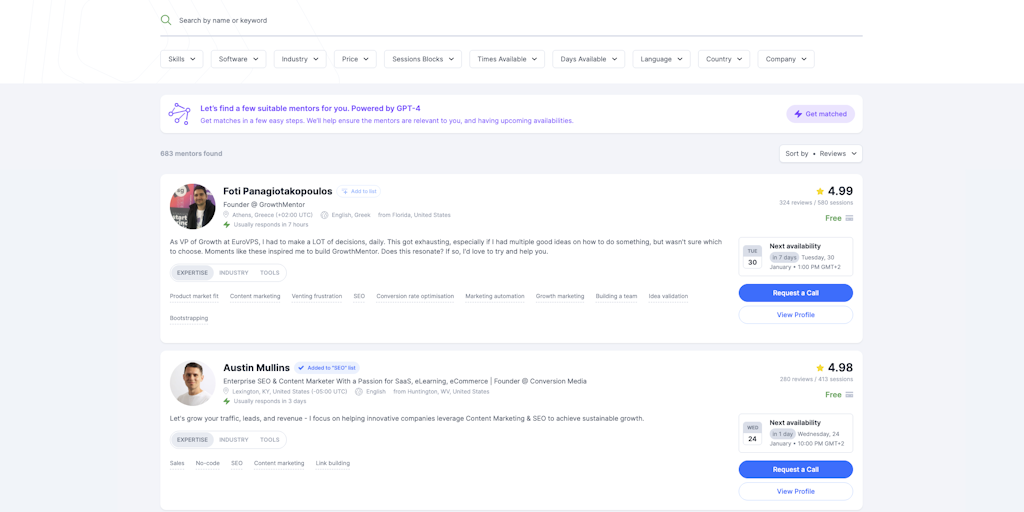
Task: Focus the search by name or keyword field
Action: (x=500, y=20)
